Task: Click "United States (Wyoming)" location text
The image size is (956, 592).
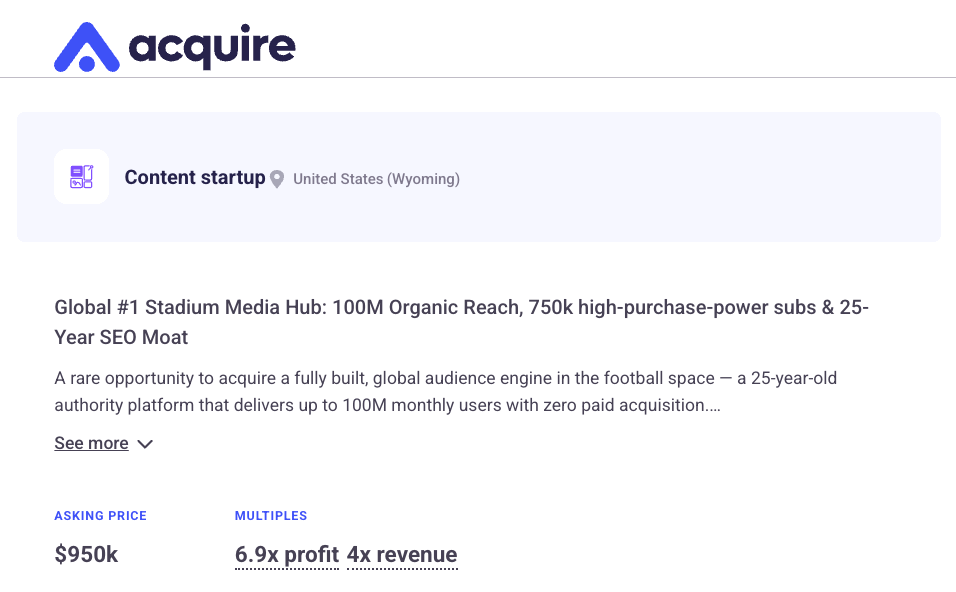Action: [376, 179]
